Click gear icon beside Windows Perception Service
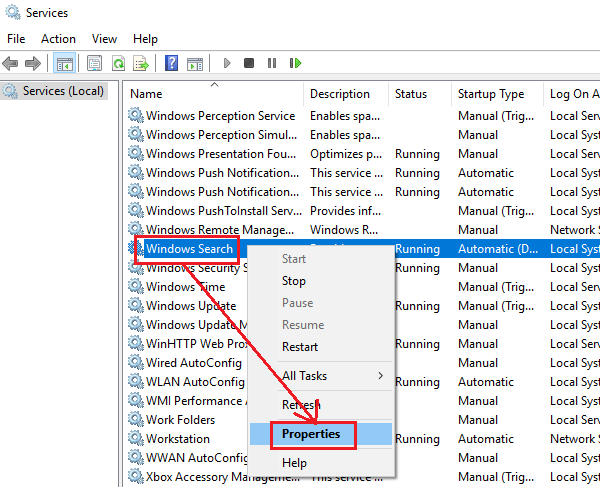This screenshot has height=487, width=600. click(x=135, y=115)
